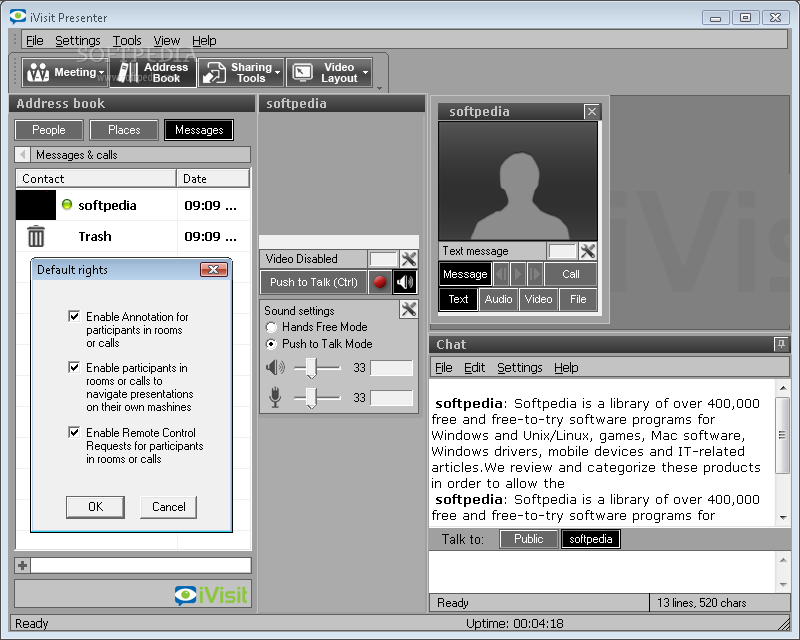
Task: Open the Settings menu in main menu bar
Action: 78,40
